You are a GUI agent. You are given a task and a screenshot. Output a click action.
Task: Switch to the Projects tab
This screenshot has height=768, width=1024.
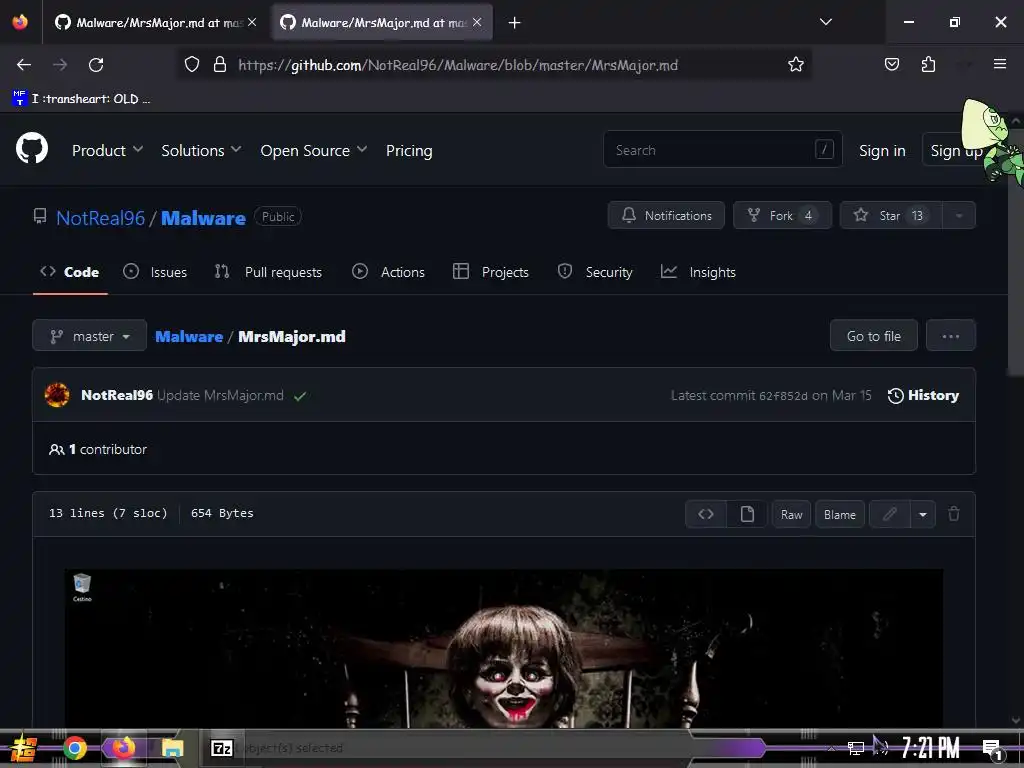pos(490,272)
